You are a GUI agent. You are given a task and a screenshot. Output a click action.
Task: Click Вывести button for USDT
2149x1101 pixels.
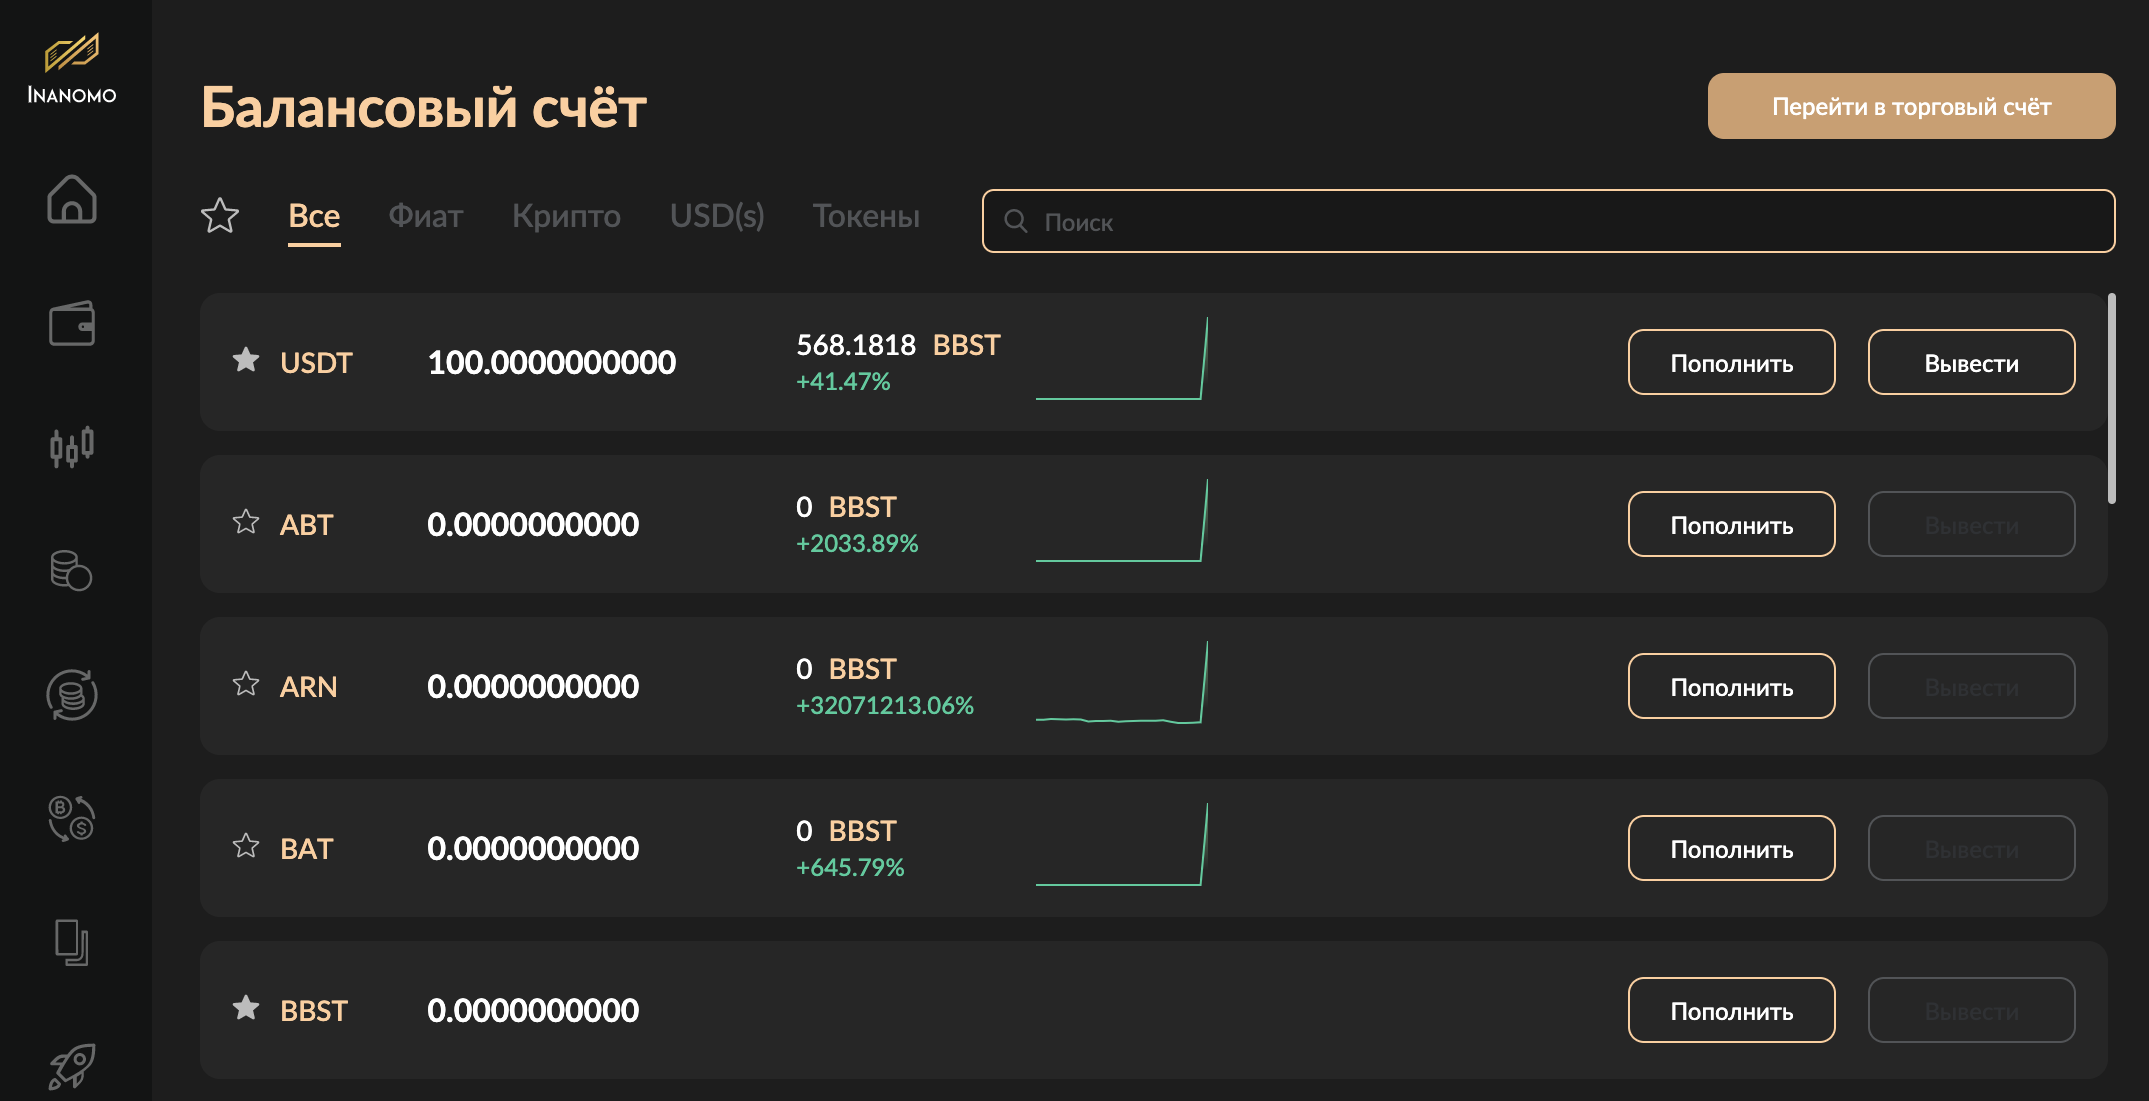pyautogui.click(x=1971, y=362)
